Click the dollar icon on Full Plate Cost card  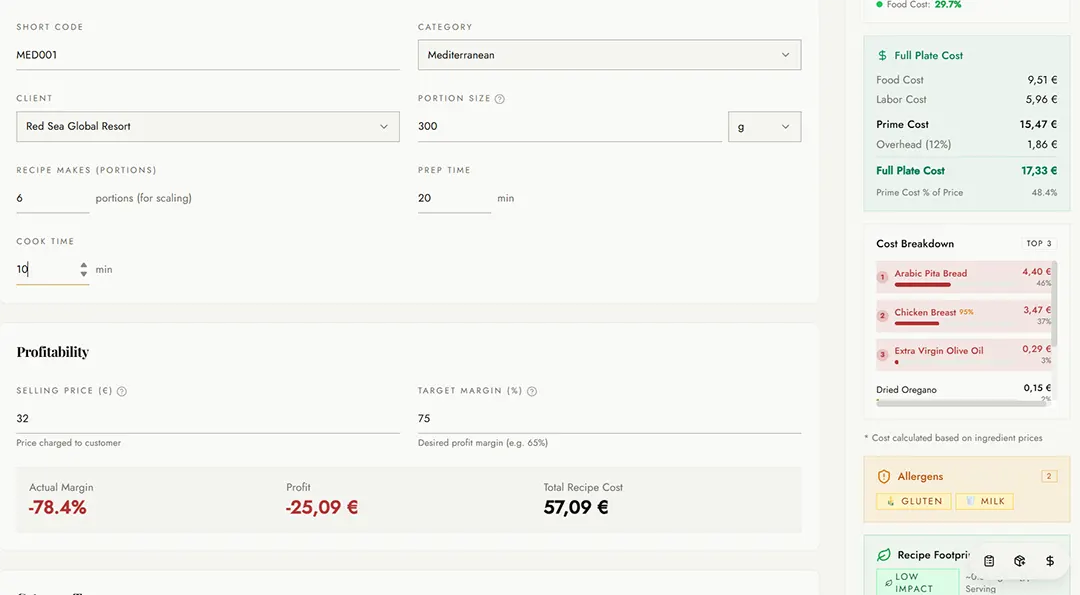(x=882, y=55)
